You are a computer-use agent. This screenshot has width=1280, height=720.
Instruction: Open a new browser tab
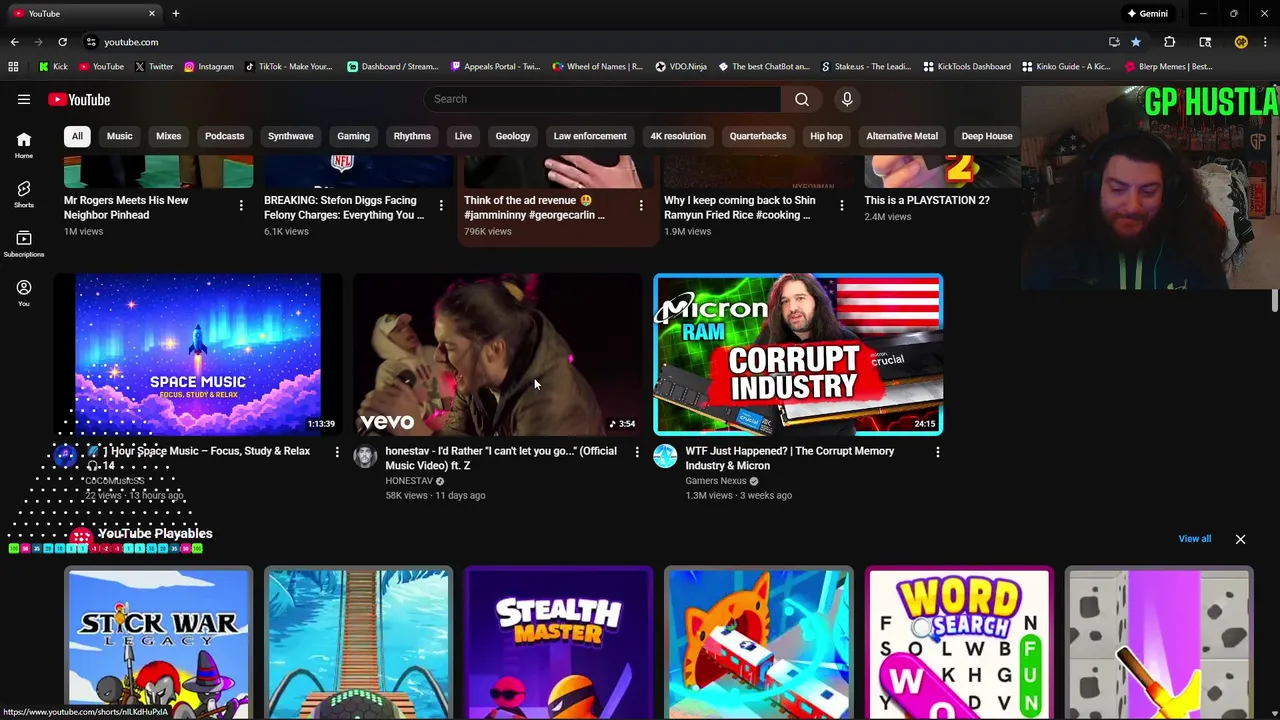(176, 13)
